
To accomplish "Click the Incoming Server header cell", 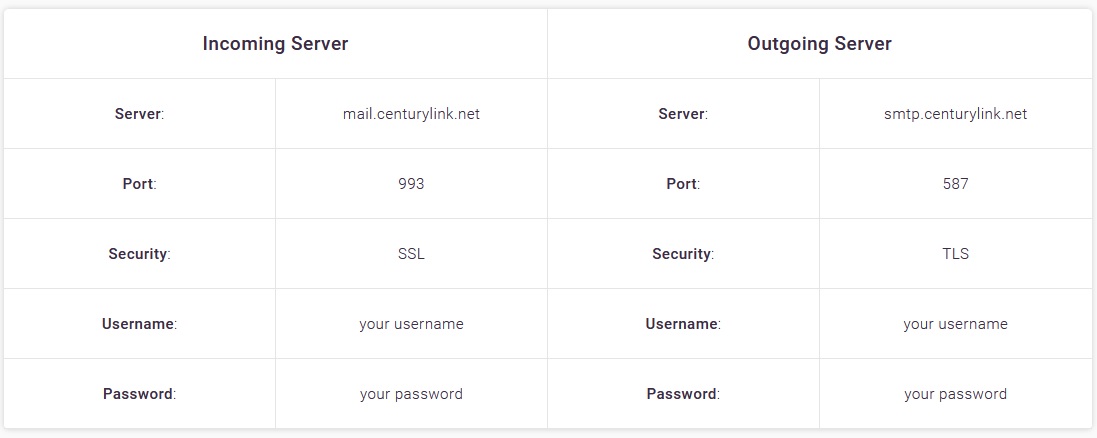I will point(276,43).
